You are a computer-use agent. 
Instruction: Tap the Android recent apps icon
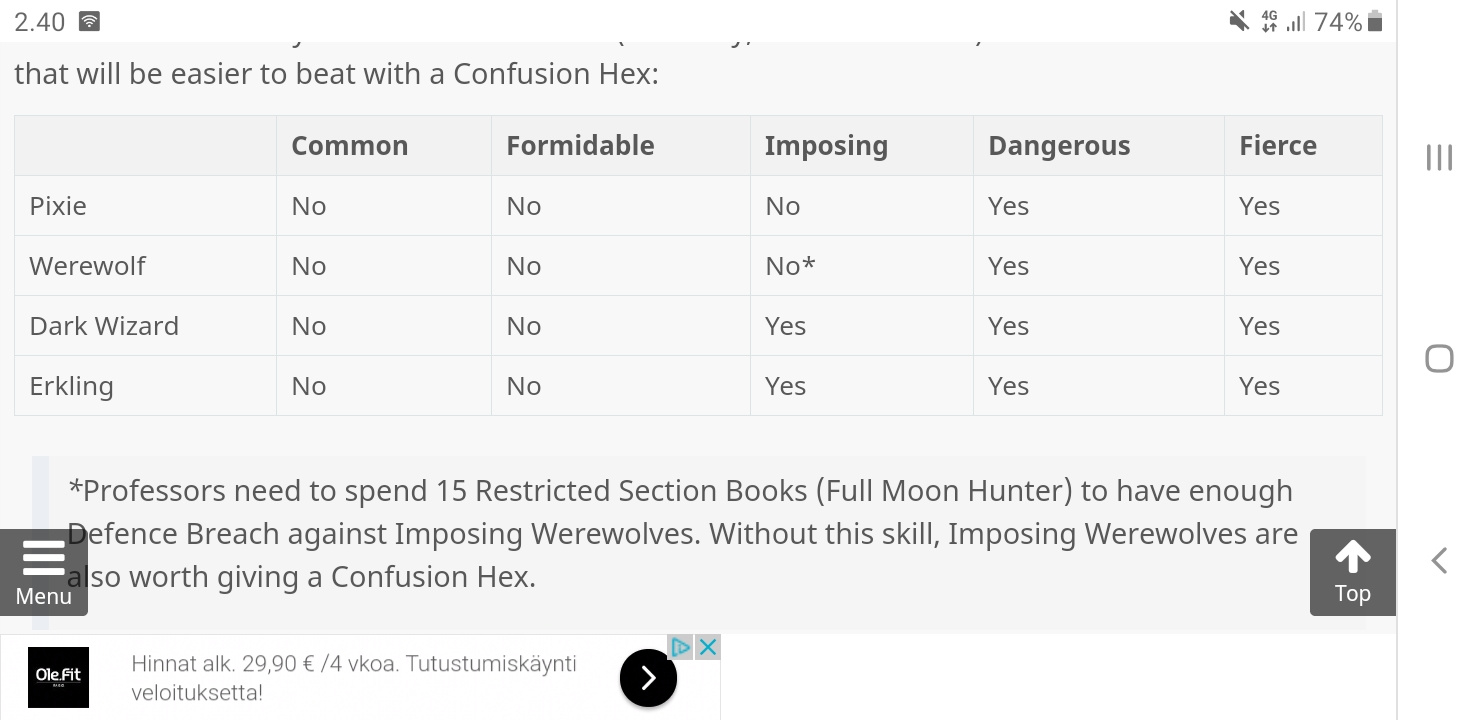pos(1439,158)
